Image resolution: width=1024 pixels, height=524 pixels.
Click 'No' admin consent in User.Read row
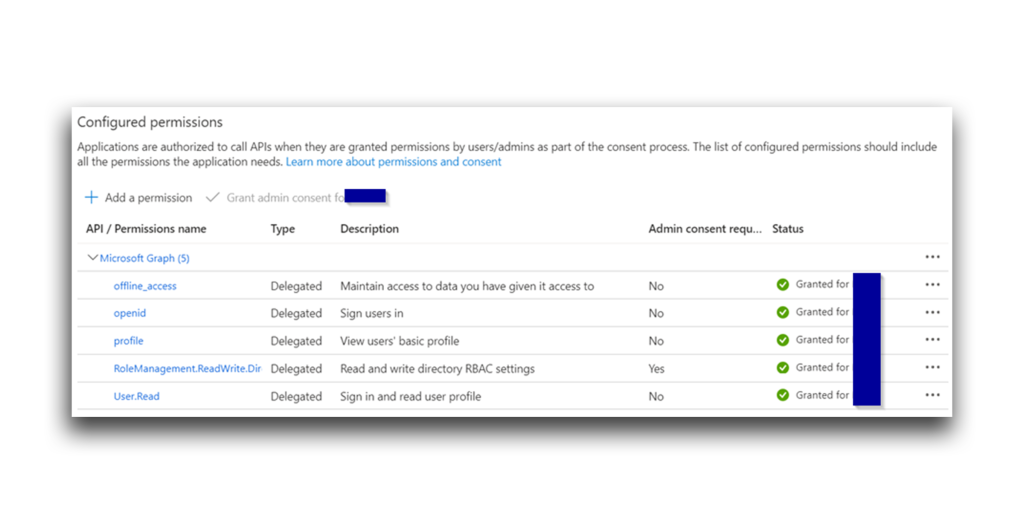(x=656, y=396)
